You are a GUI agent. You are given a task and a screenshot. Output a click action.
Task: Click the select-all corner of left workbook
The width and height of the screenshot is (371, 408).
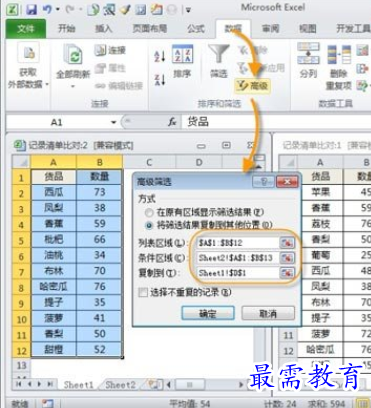point(22,162)
